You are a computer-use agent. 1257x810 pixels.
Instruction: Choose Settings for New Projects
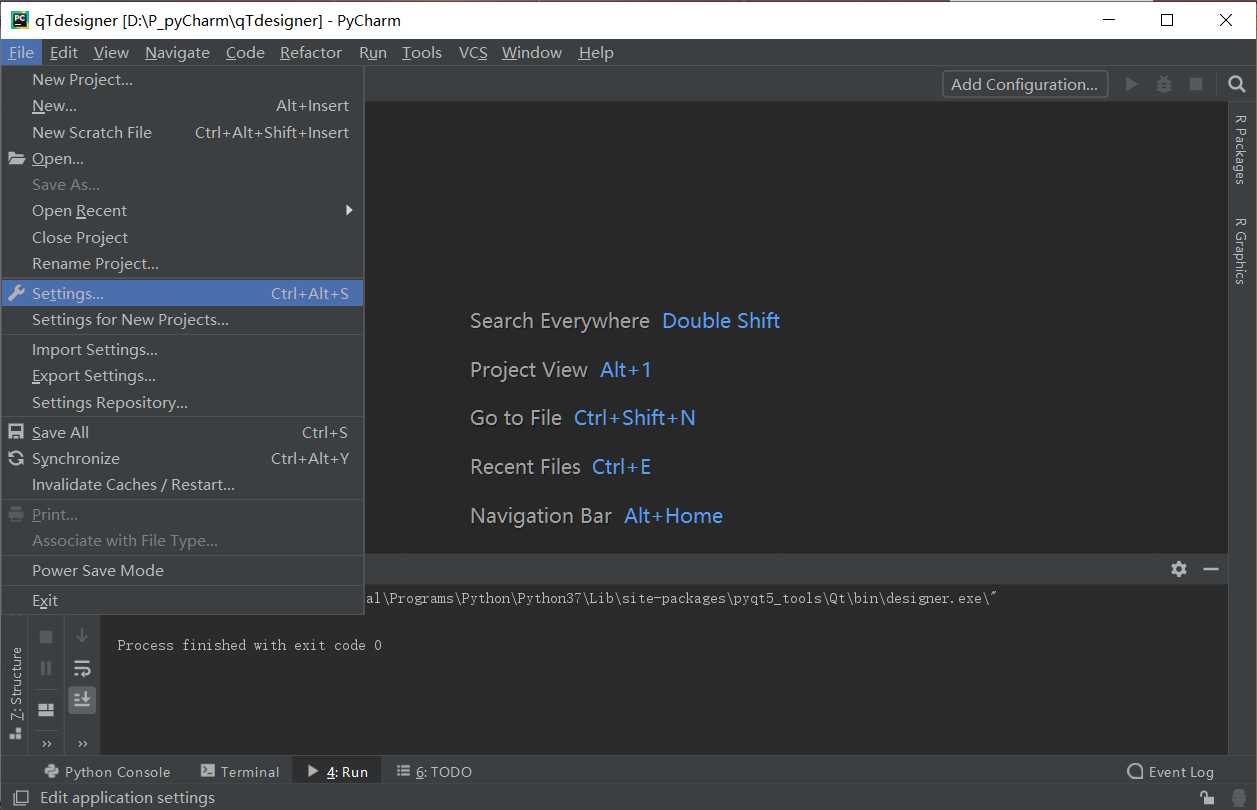pos(182,319)
